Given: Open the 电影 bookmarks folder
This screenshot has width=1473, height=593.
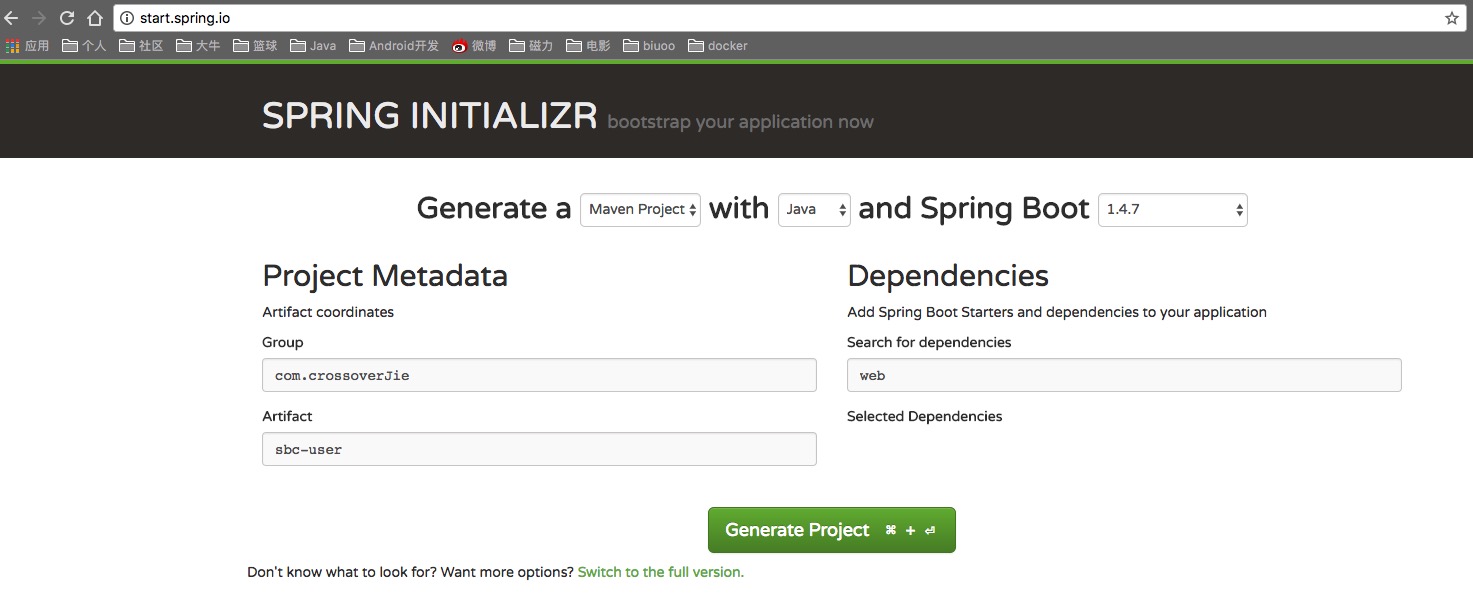Looking at the screenshot, I should [x=587, y=45].
